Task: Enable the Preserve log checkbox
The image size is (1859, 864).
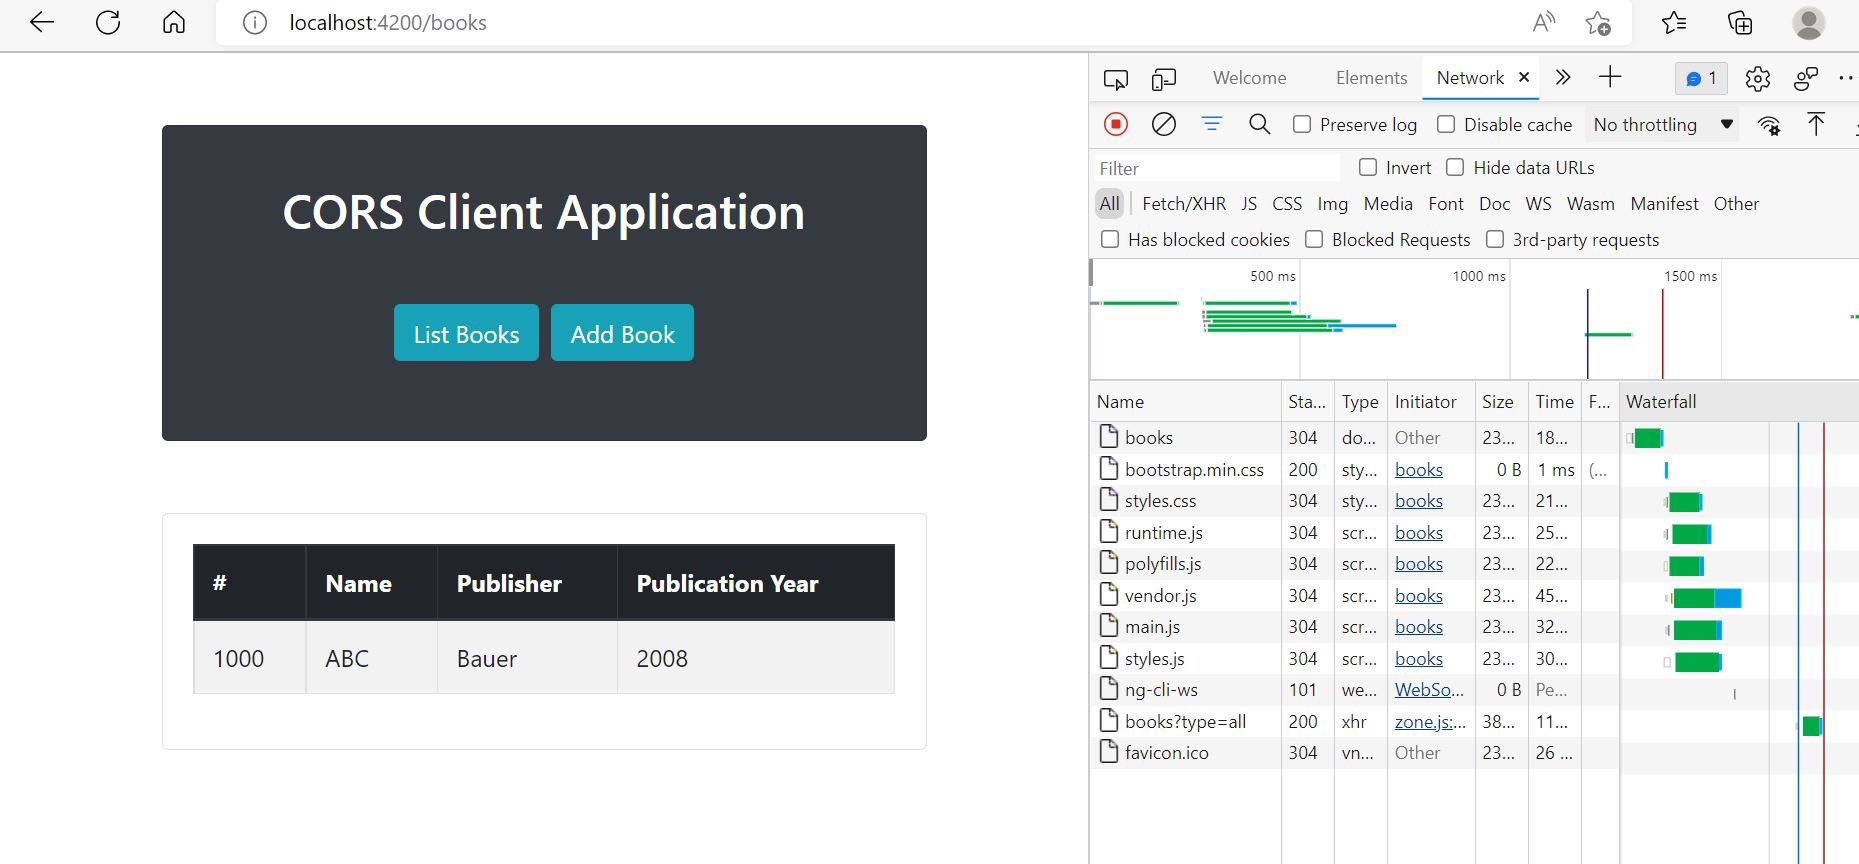Action: (x=1302, y=124)
